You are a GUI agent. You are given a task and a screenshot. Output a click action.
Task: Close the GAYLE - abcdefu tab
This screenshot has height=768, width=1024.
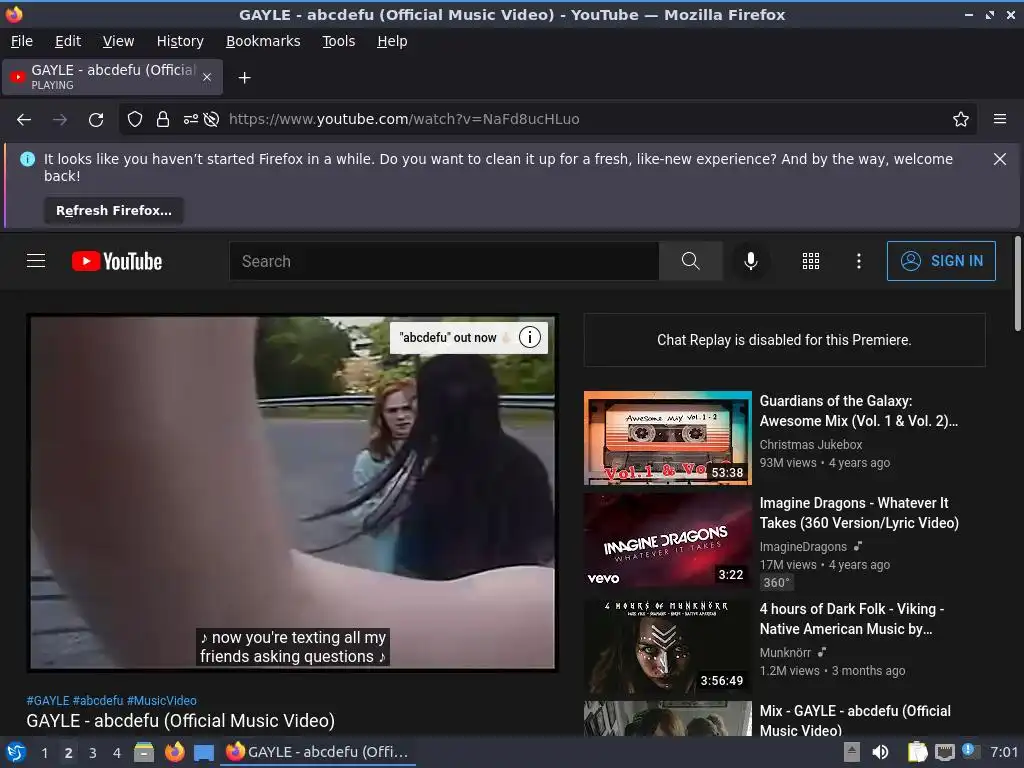click(207, 77)
